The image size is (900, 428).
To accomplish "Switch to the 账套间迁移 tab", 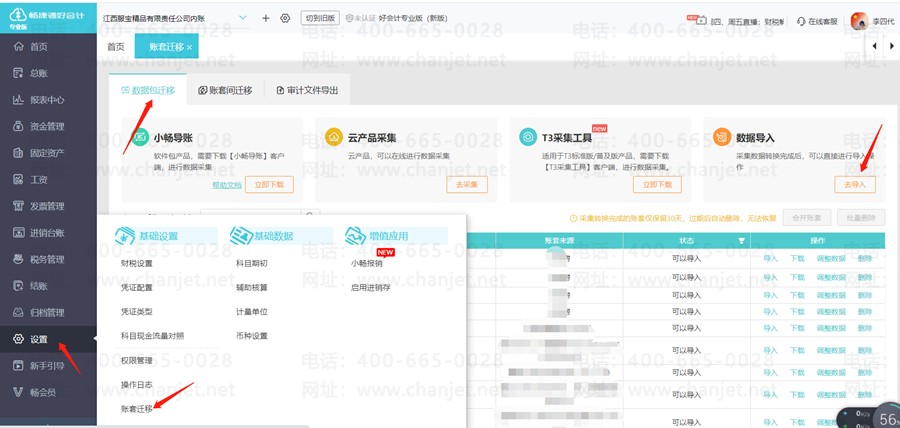I will coord(225,90).
